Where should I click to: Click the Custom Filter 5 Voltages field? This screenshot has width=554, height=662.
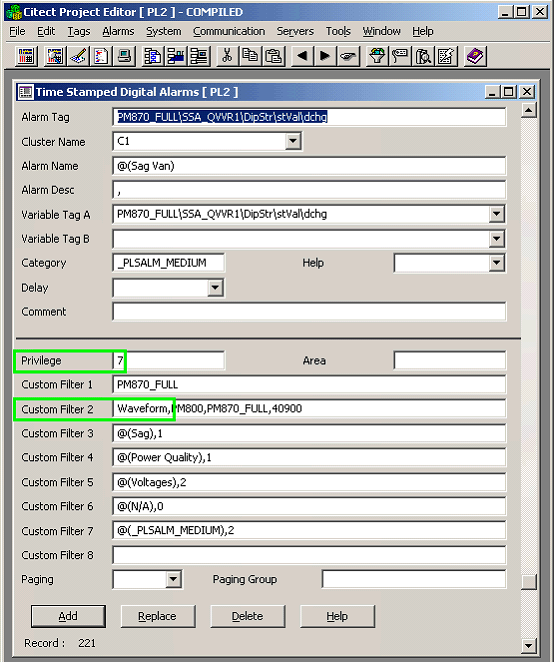[309, 482]
